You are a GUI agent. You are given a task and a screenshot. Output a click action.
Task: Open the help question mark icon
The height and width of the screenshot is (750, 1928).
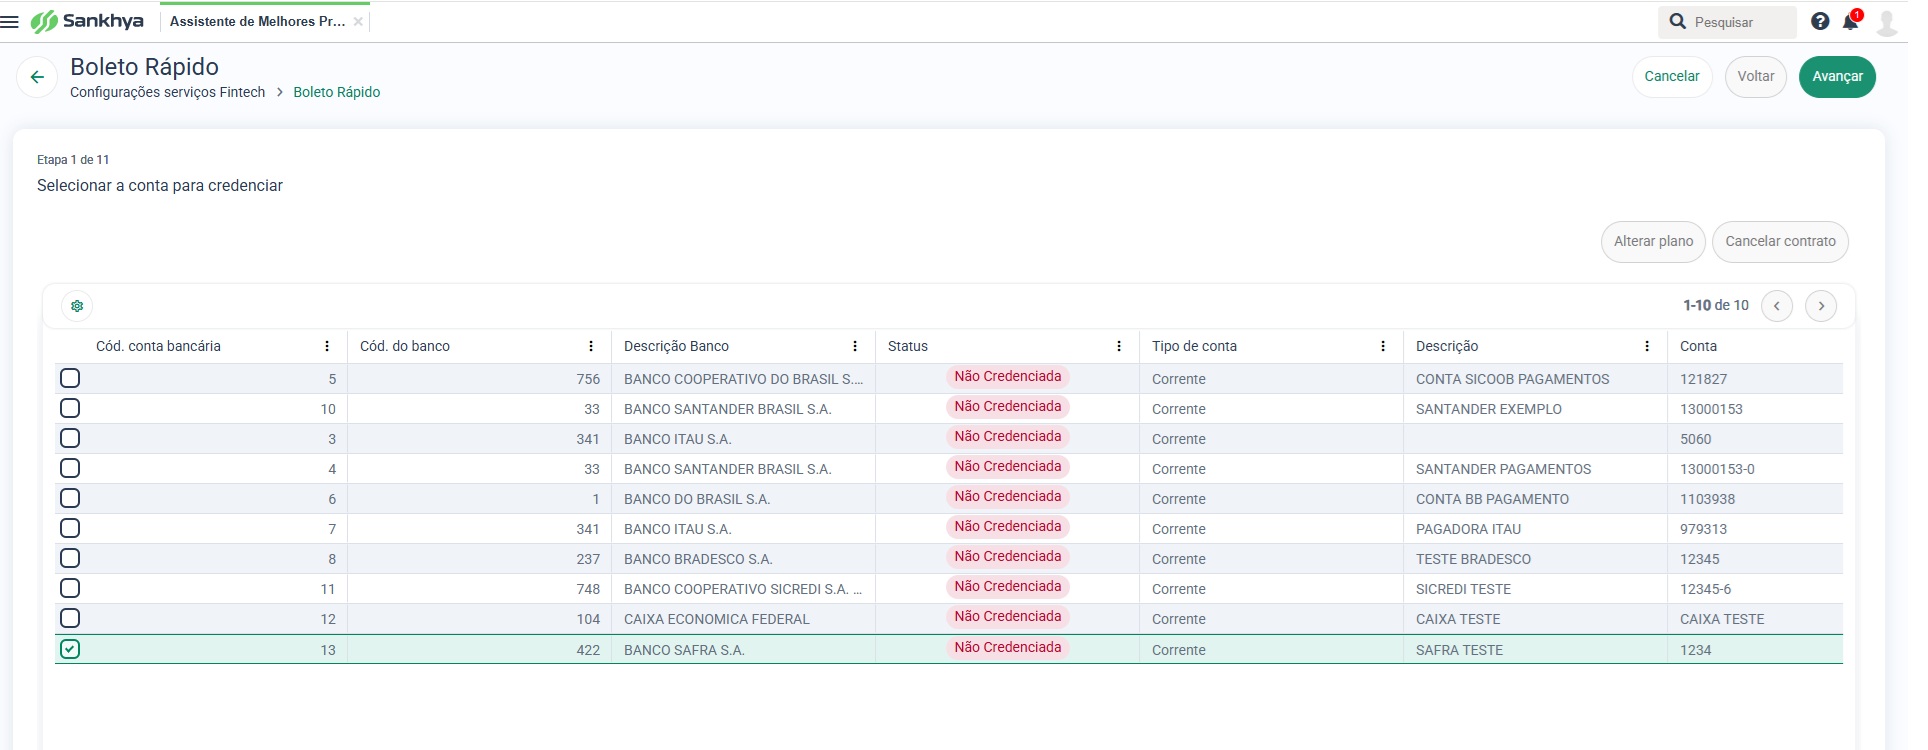1820,21
